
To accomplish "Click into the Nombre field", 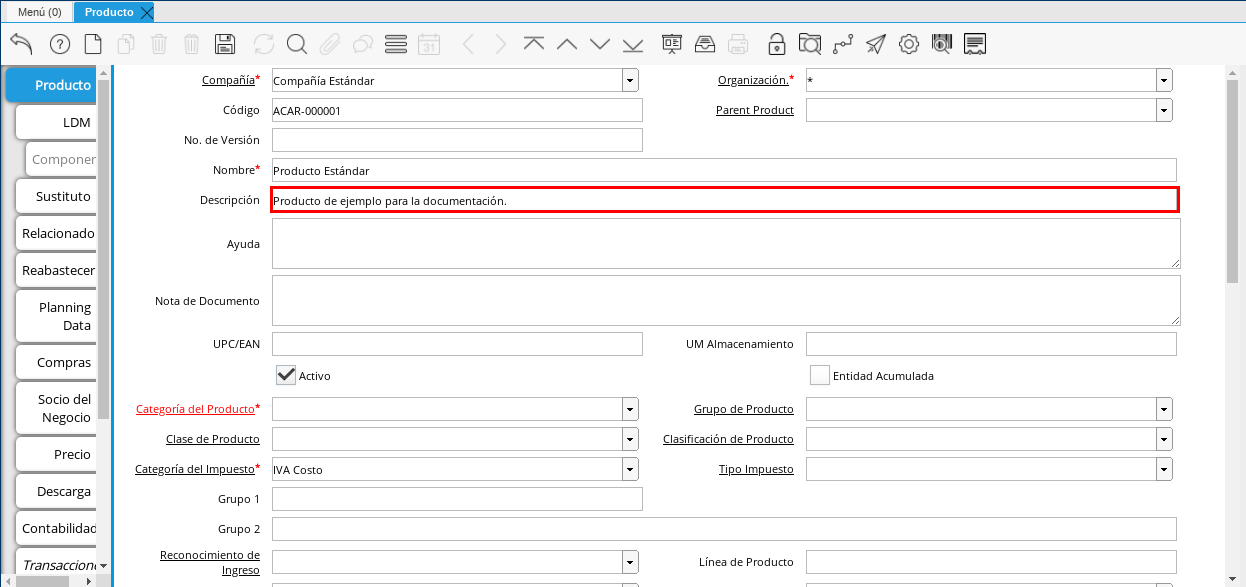I will (724, 170).
